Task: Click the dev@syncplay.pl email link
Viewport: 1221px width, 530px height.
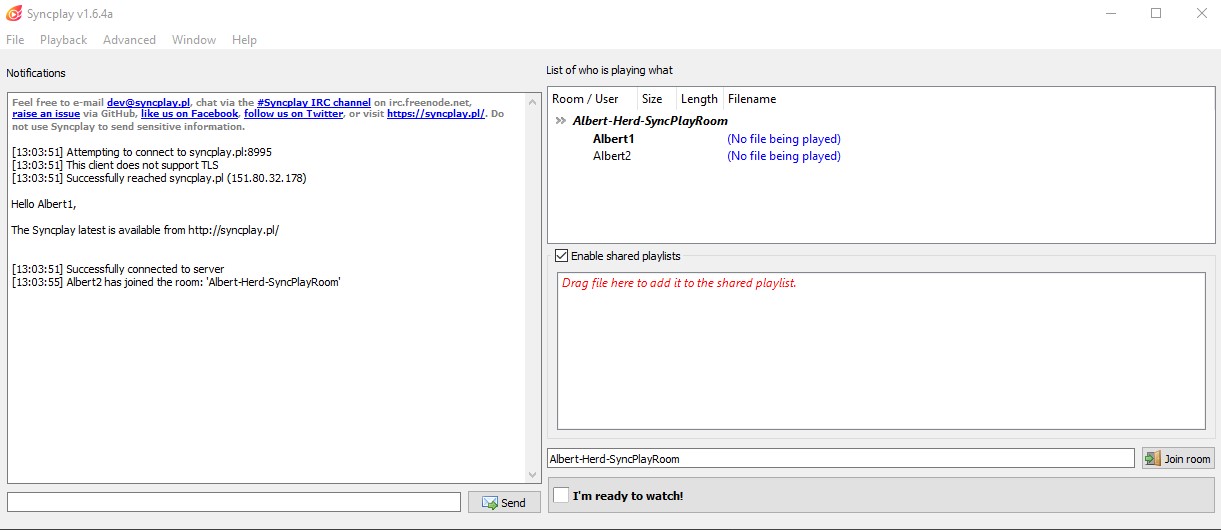Action: coord(148,102)
